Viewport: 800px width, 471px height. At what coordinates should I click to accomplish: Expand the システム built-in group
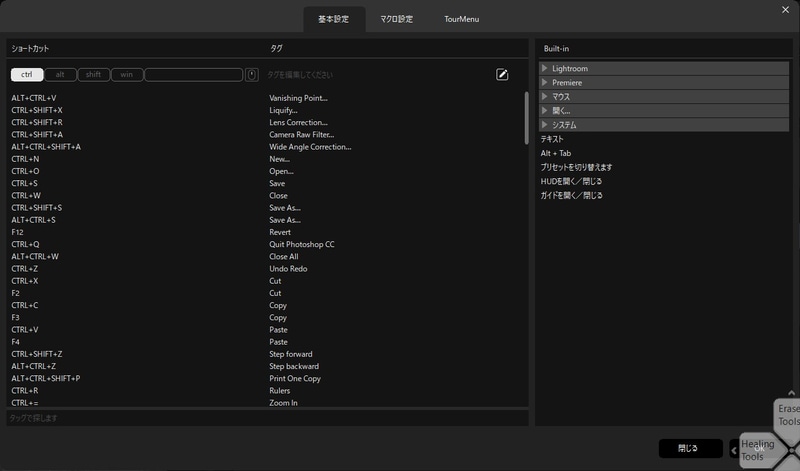click(664, 125)
